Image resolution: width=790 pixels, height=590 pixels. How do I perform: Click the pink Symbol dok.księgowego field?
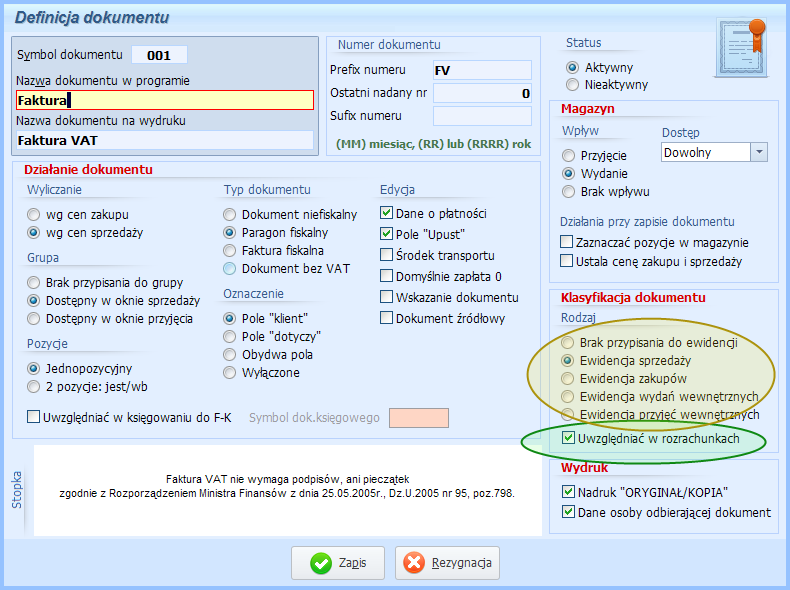pyautogui.click(x=419, y=418)
